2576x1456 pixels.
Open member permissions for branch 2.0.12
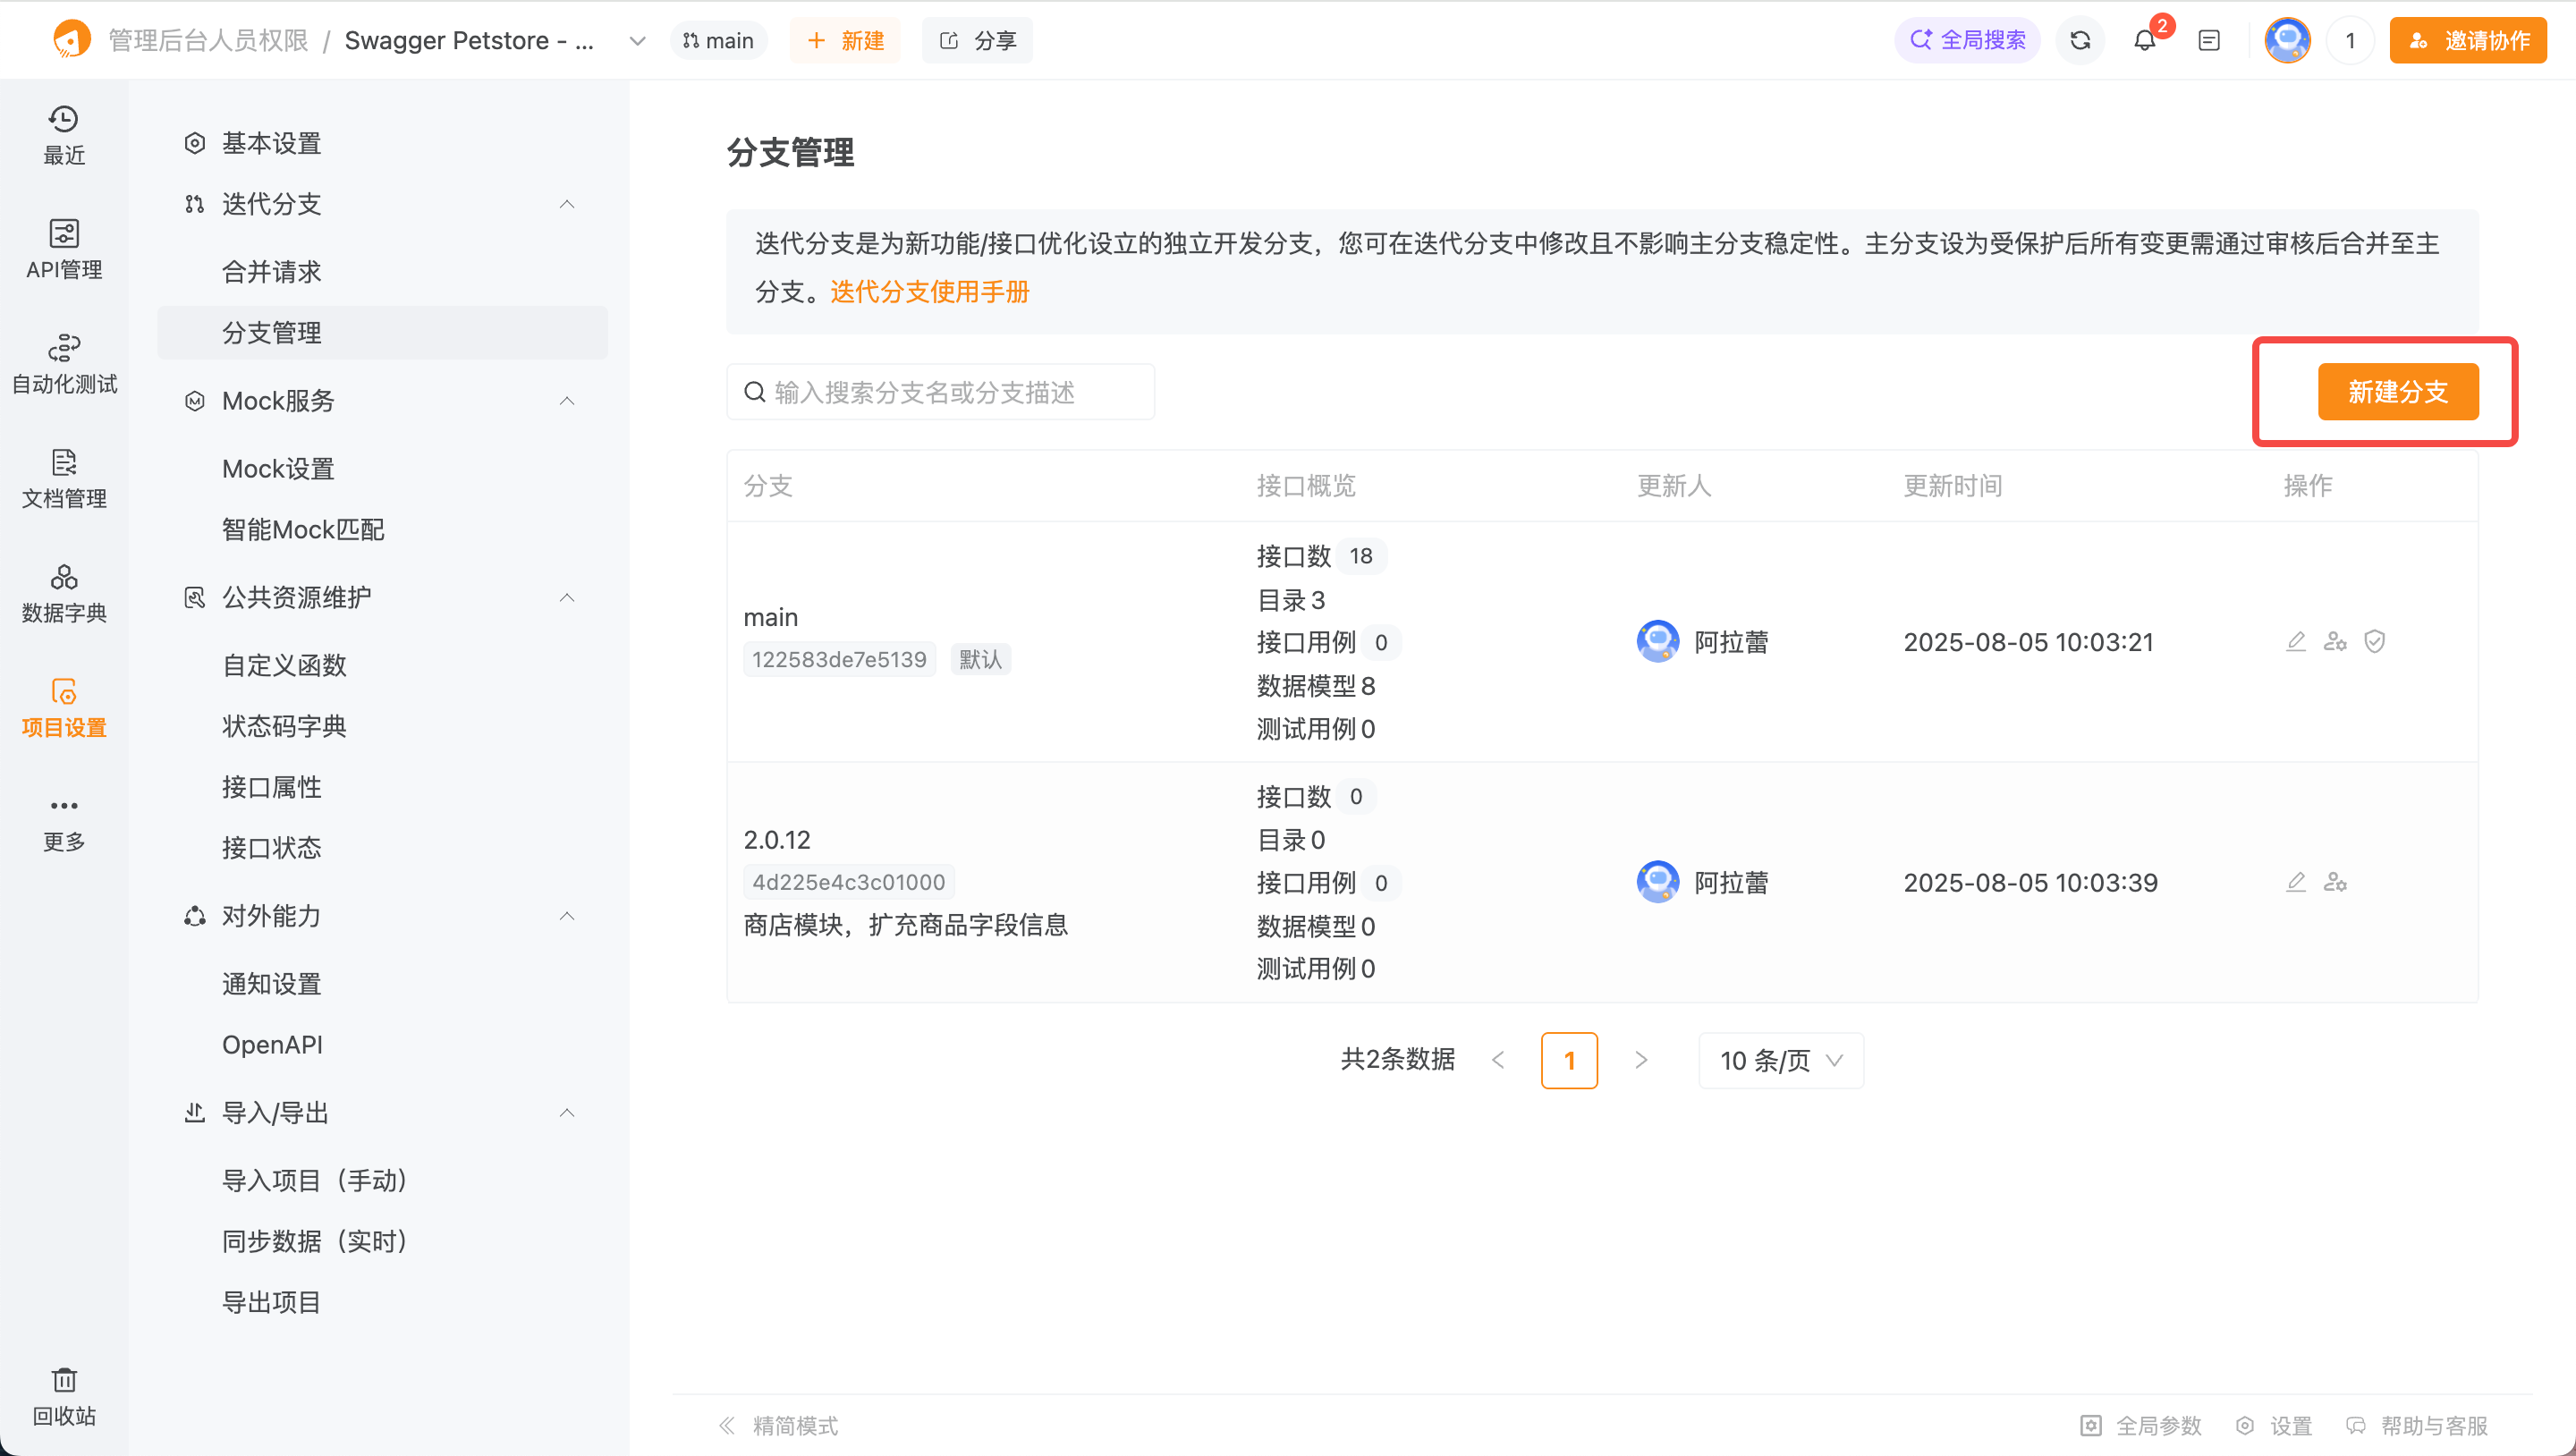coord(2335,882)
